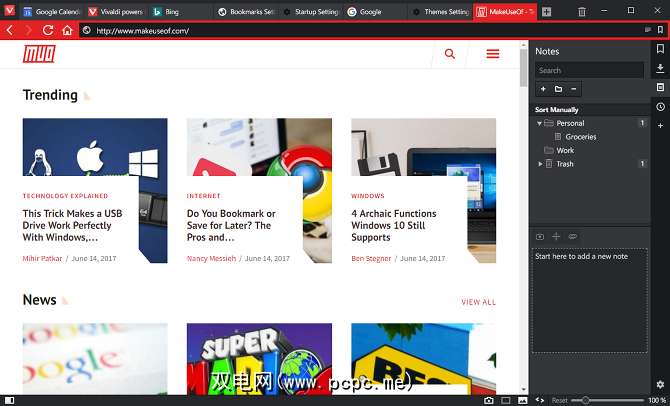670x406 pixels.
Task: Open page actions in the status bar
Action: tap(540, 400)
